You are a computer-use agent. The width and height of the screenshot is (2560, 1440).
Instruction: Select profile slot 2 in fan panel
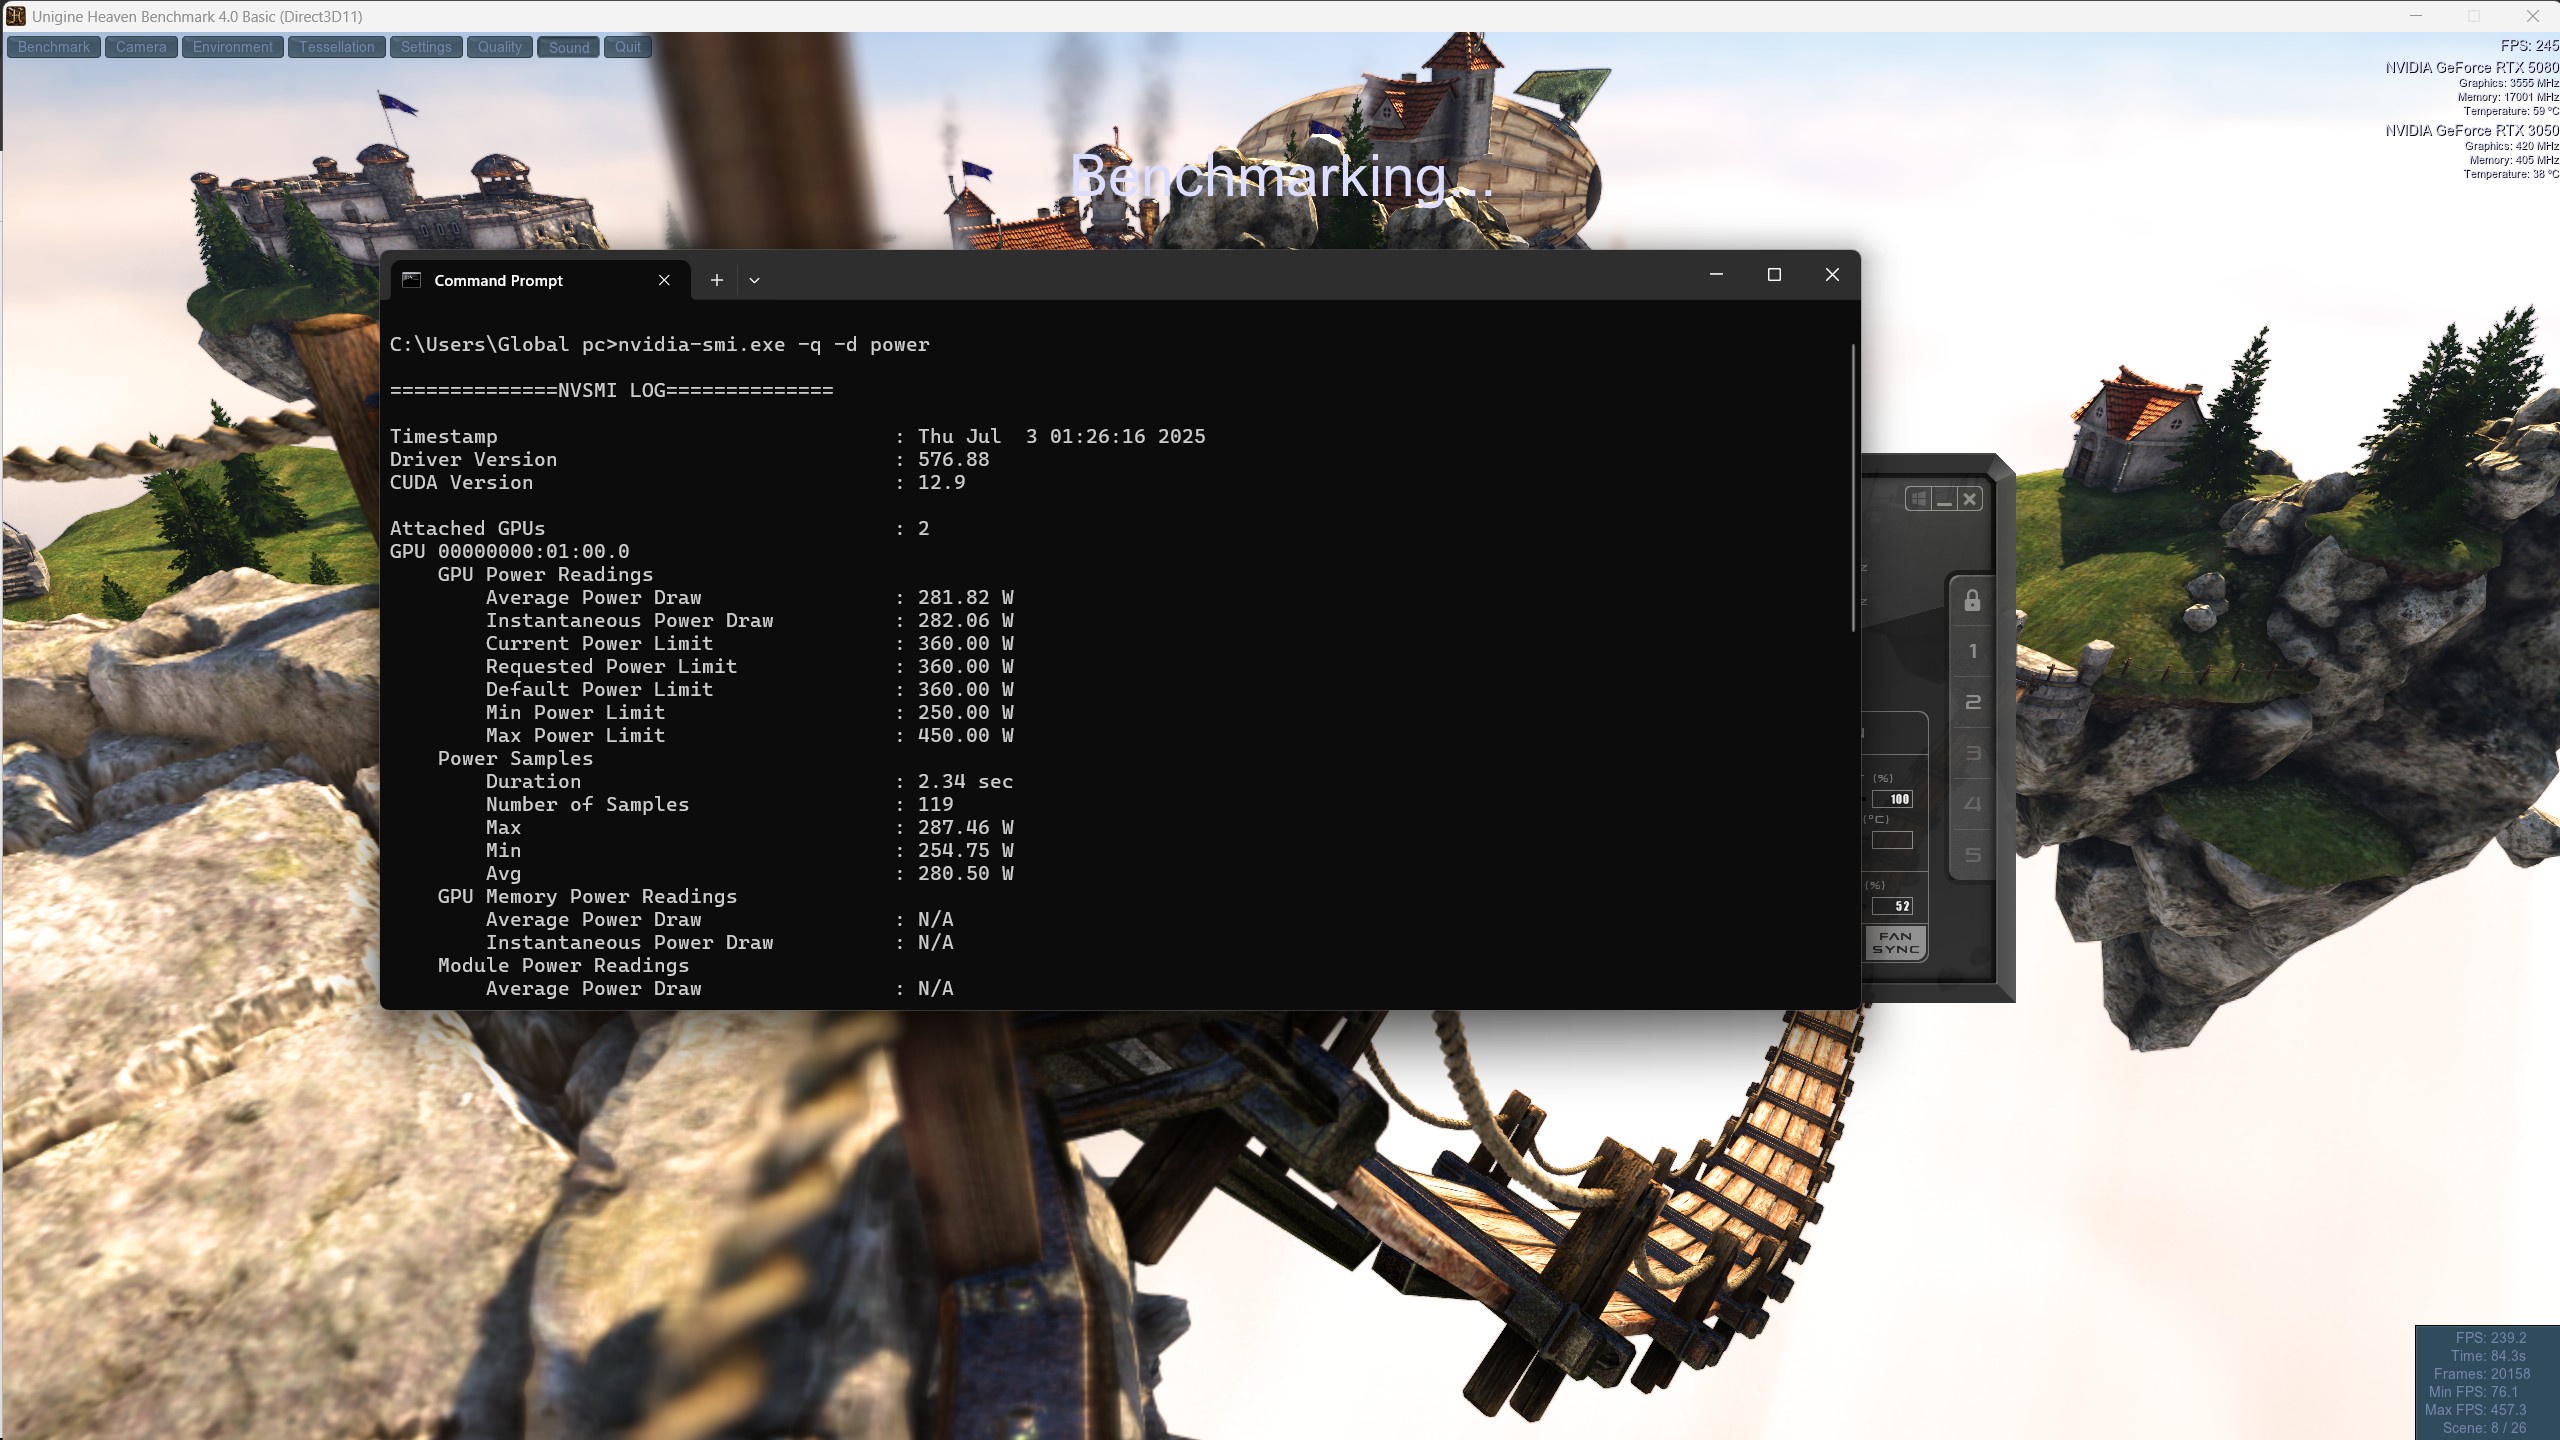pyautogui.click(x=1972, y=702)
